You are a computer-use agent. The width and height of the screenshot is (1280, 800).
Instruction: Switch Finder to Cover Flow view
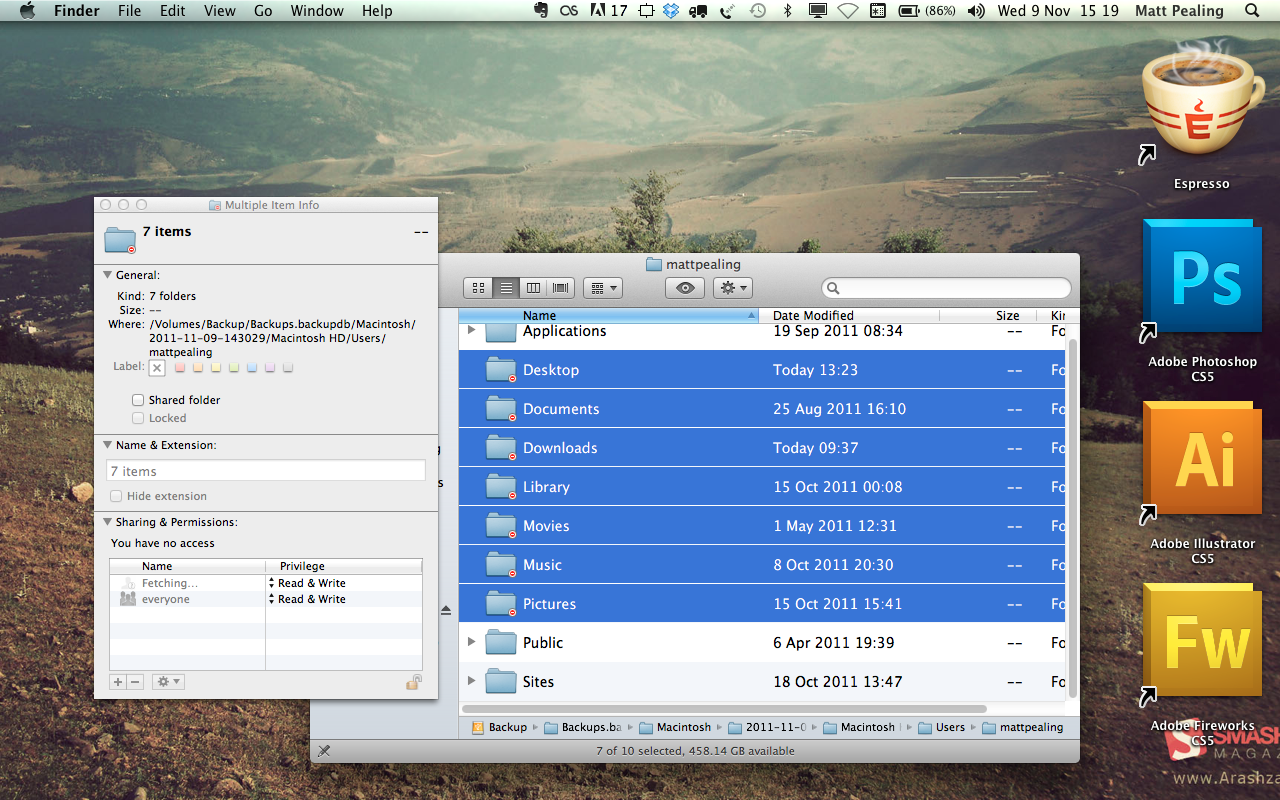pyautogui.click(x=561, y=288)
